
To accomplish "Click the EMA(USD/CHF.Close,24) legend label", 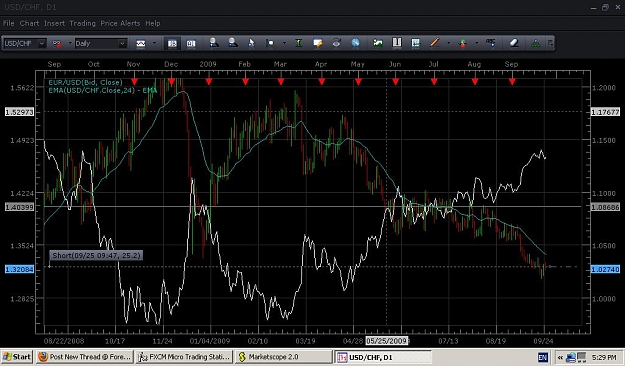I will coord(103,91).
